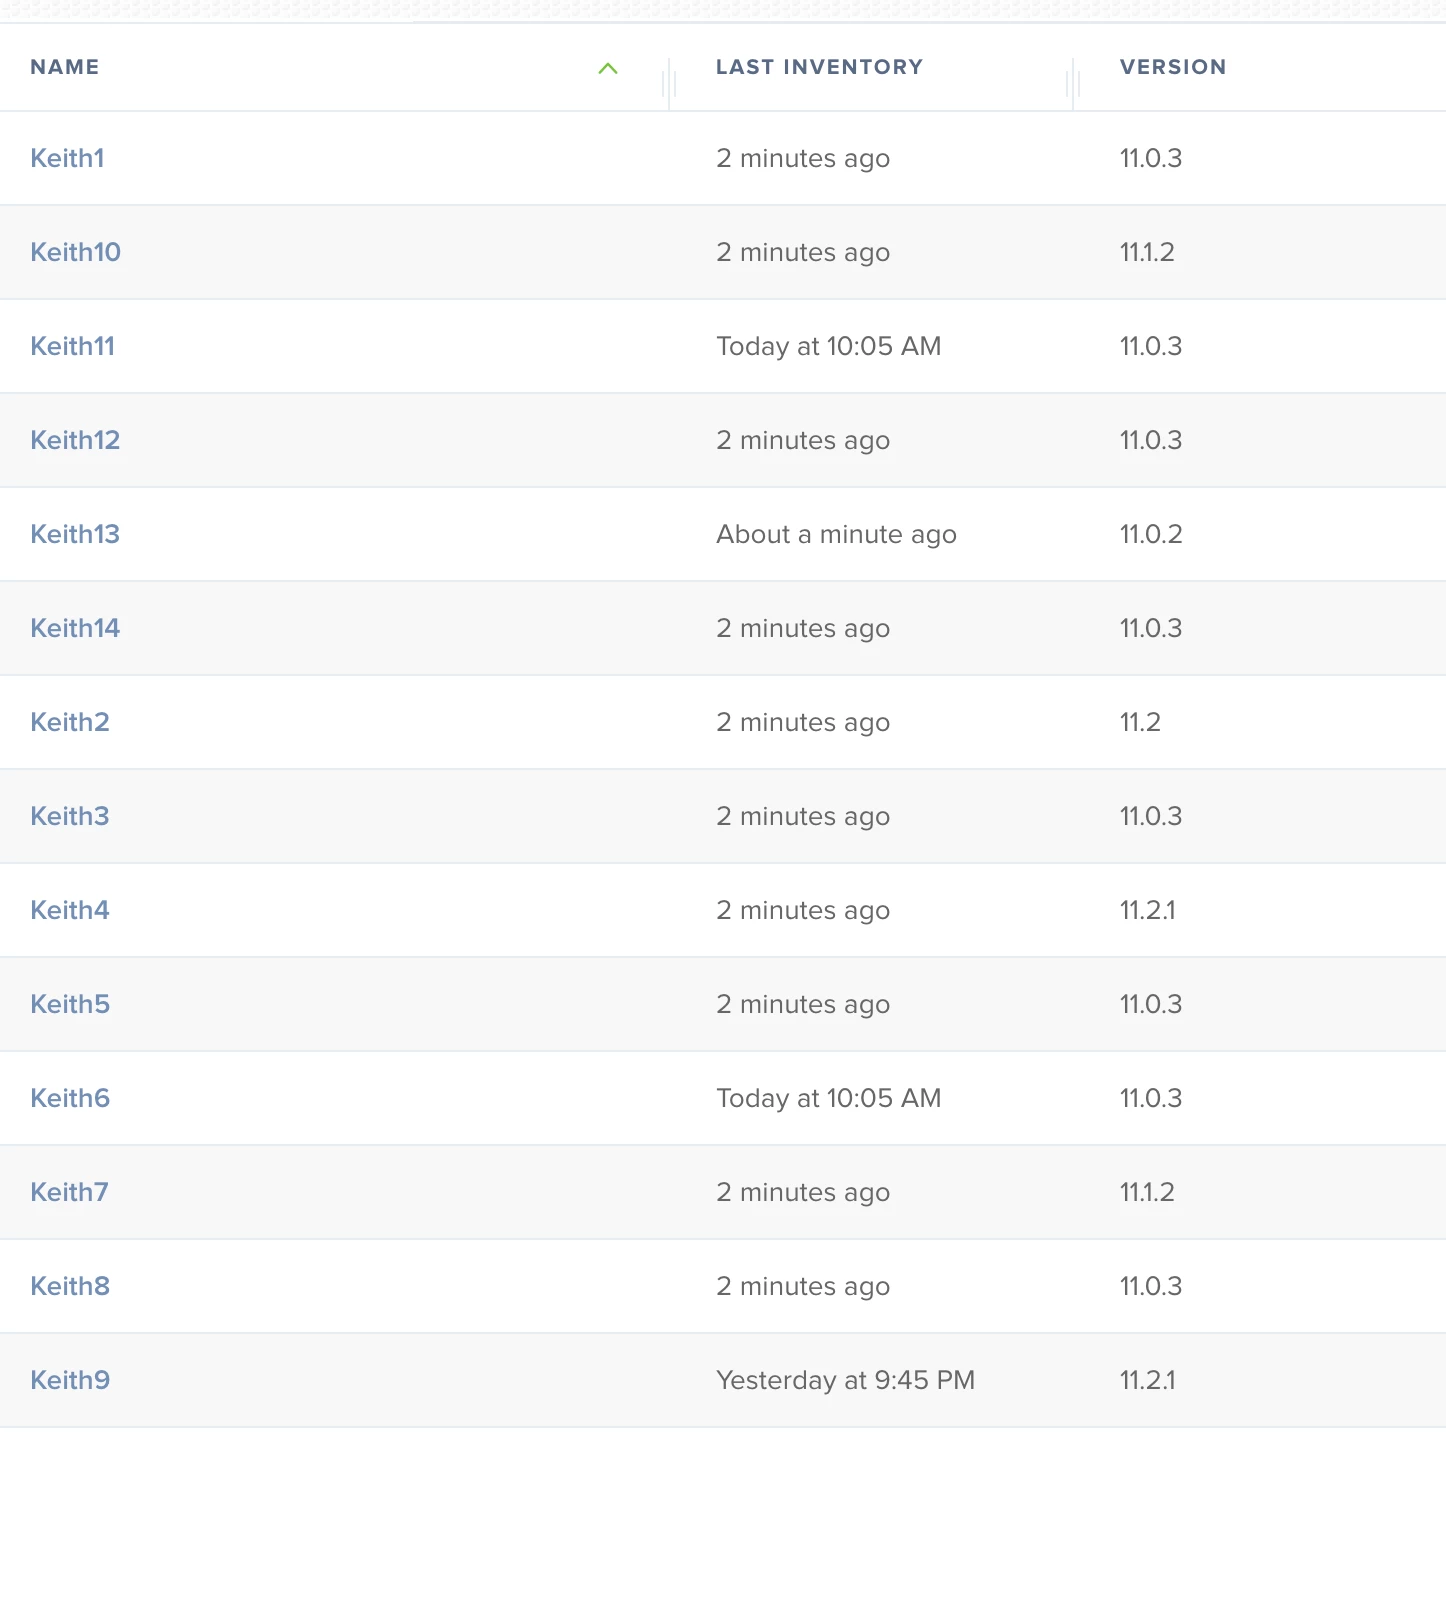Select Keith6's 'Today at 10:05 AM' inventory cell
This screenshot has height=1598, width=1446.
click(829, 1098)
